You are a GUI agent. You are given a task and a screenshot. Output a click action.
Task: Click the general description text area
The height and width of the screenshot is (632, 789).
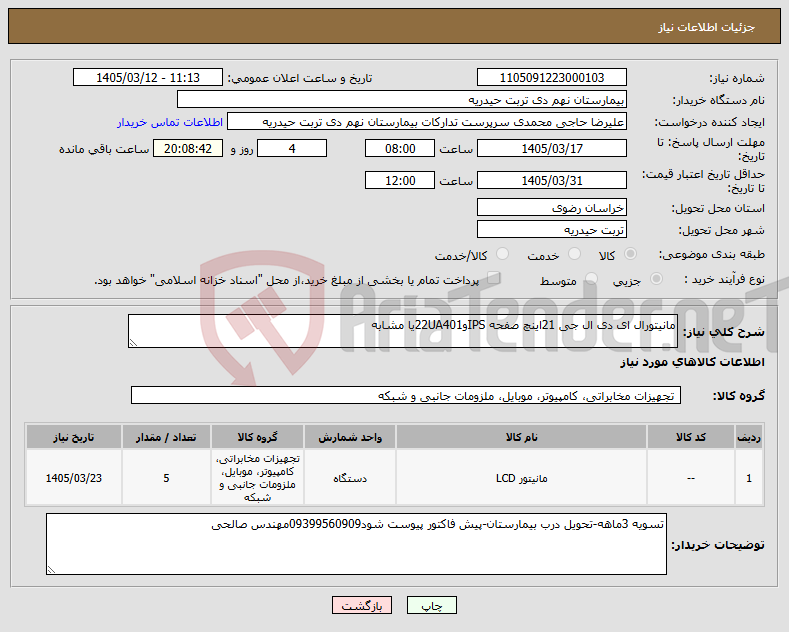403,331
